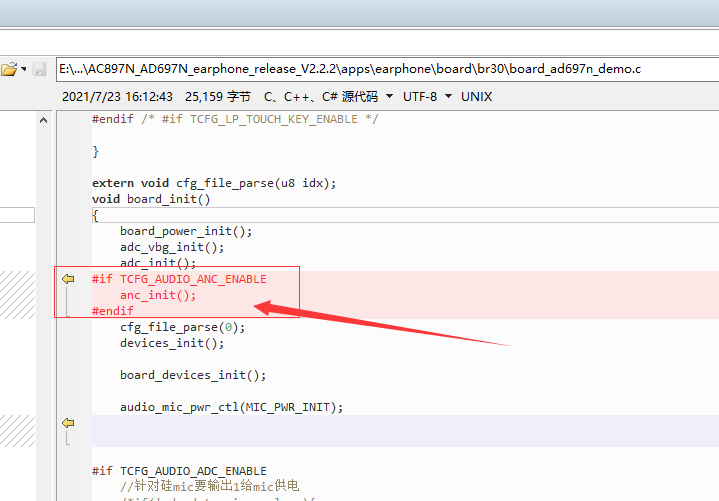Screen dimensions: 719x501
Task: Click the extern void cfg_file_parse line
Action: click(214, 183)
